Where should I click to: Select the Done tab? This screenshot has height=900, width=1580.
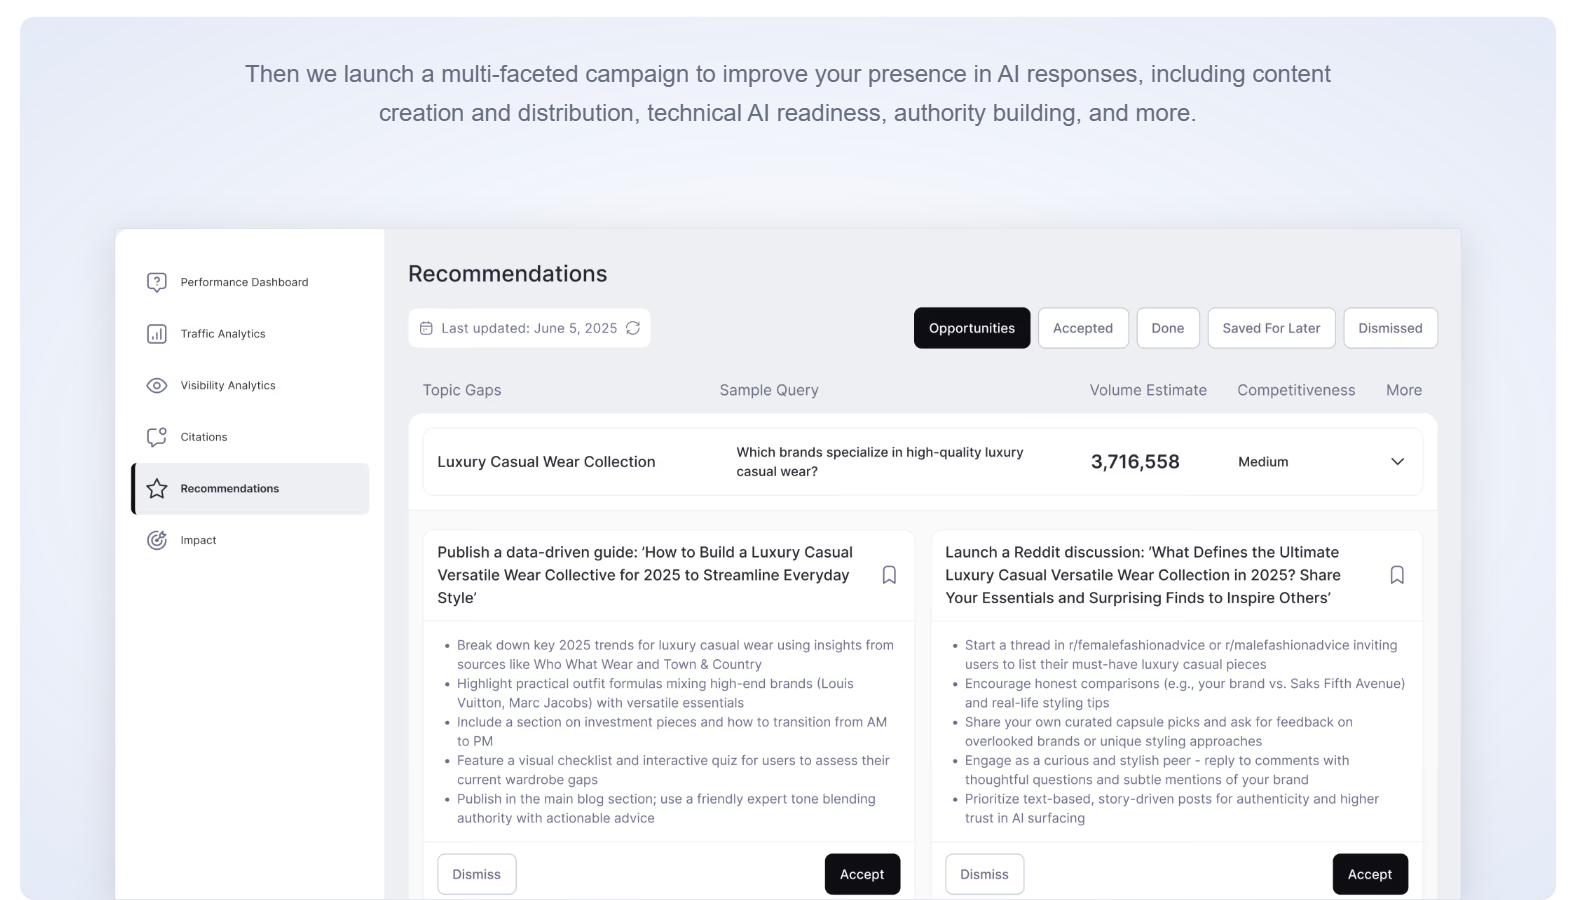click(x=1167, y=328)
